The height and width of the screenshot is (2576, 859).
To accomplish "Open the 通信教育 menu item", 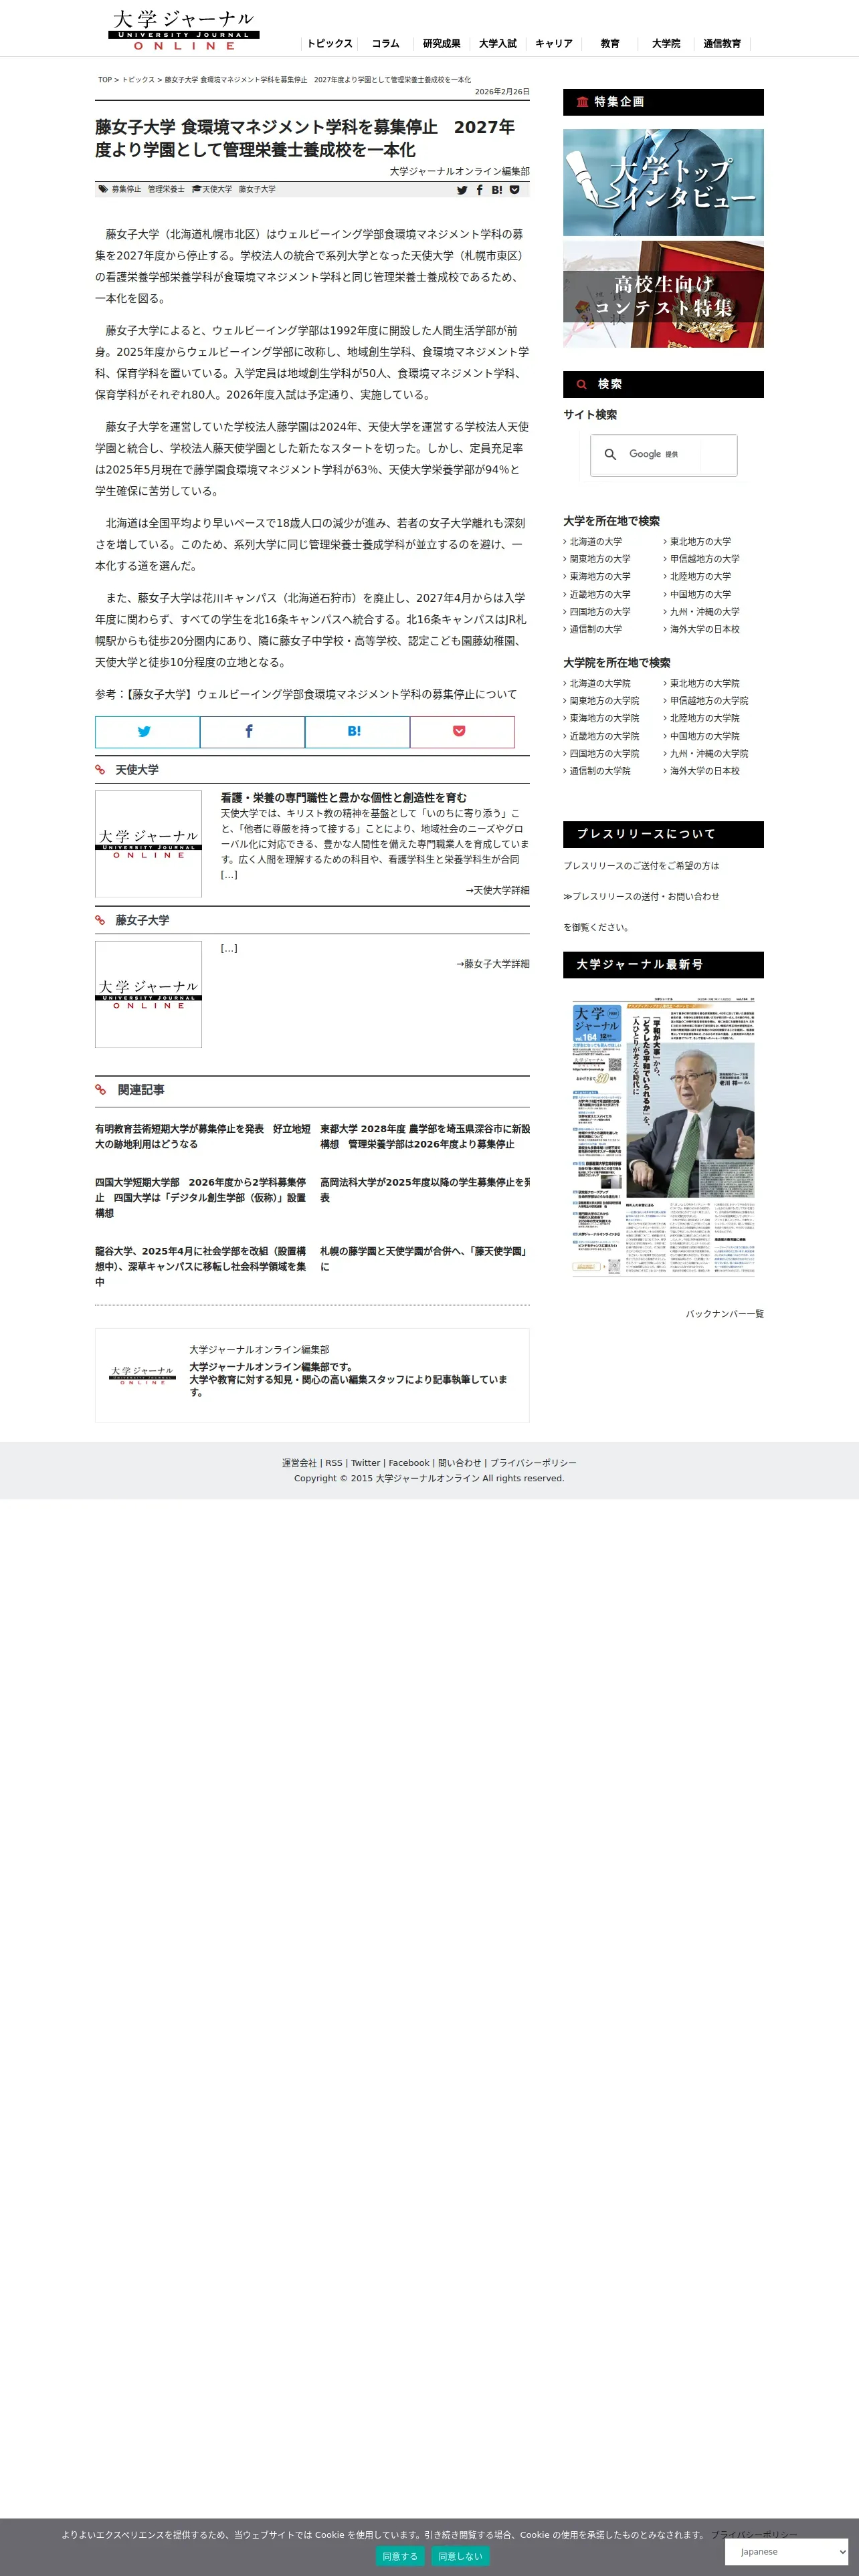I will (x=721, y=43).
